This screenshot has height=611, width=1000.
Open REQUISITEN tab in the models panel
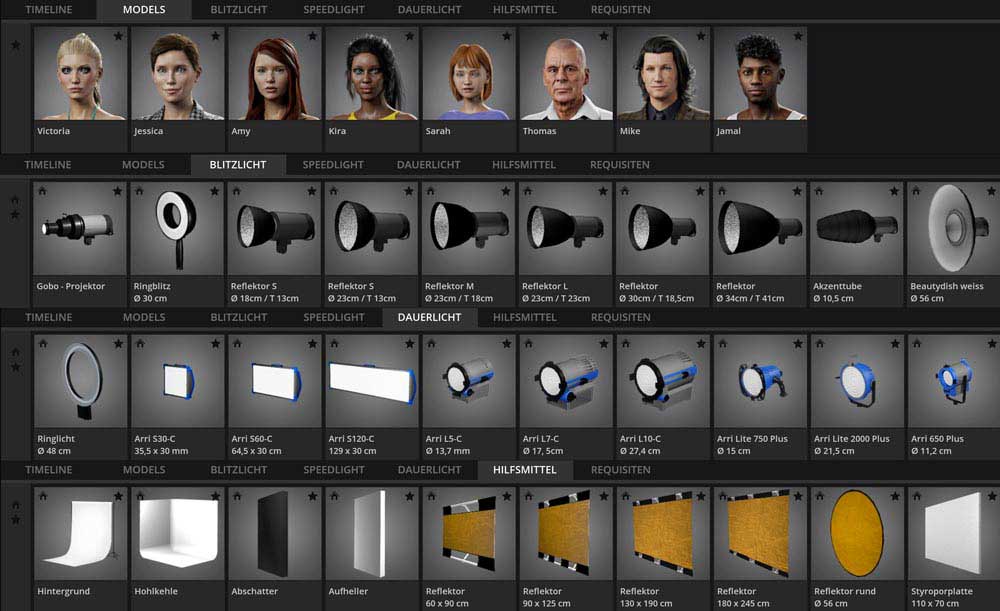621,10
